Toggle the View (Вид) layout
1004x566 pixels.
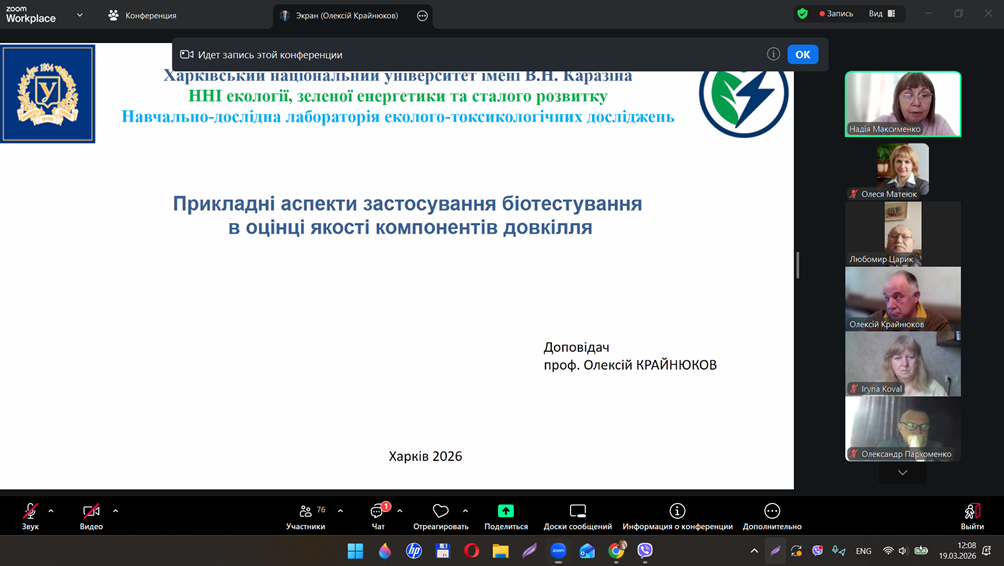[x=881, y=14]
